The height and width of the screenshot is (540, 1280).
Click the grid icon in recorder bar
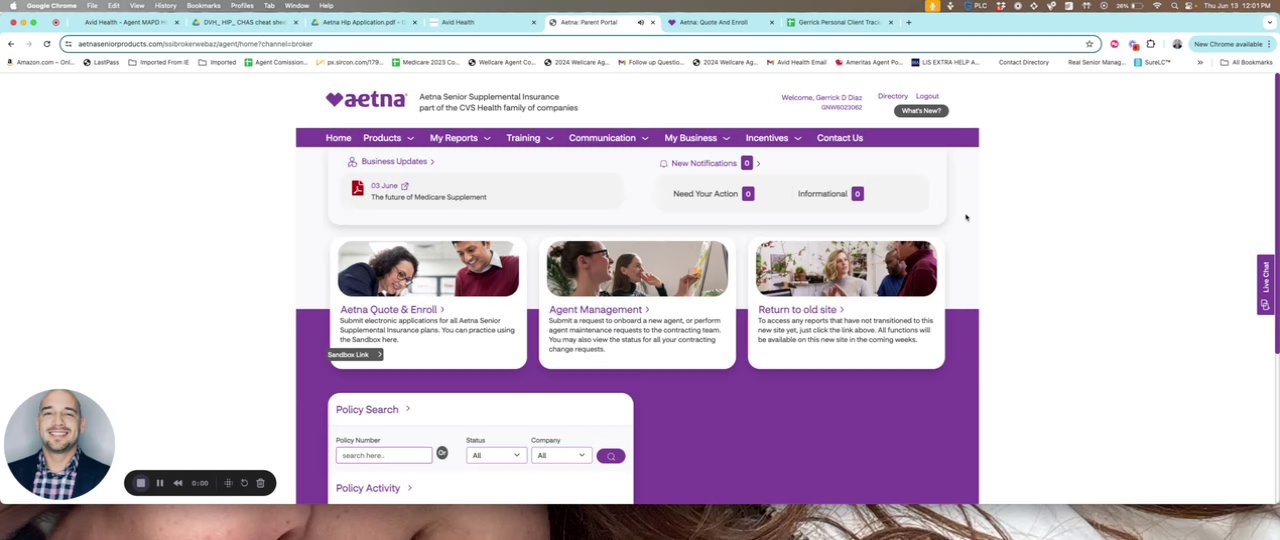(228, 483)
